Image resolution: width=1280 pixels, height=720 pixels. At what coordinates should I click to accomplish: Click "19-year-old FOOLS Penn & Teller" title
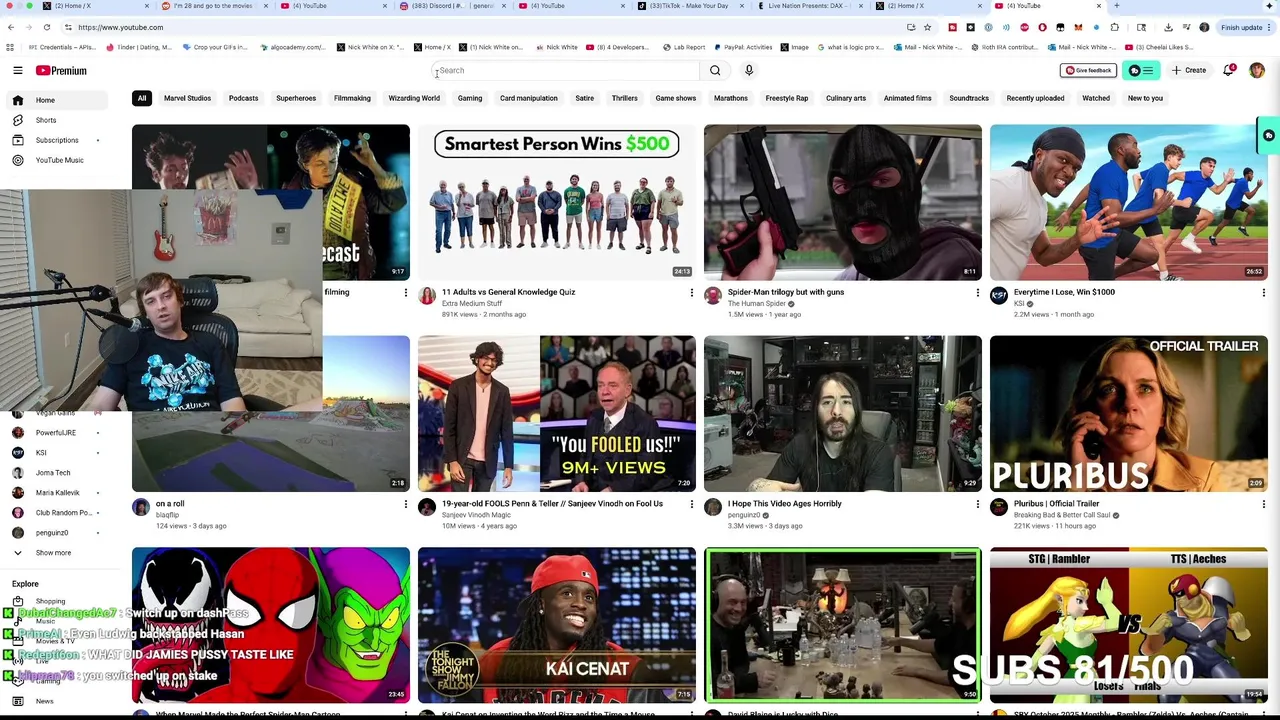pyautogui.click(x=552, y=504)
